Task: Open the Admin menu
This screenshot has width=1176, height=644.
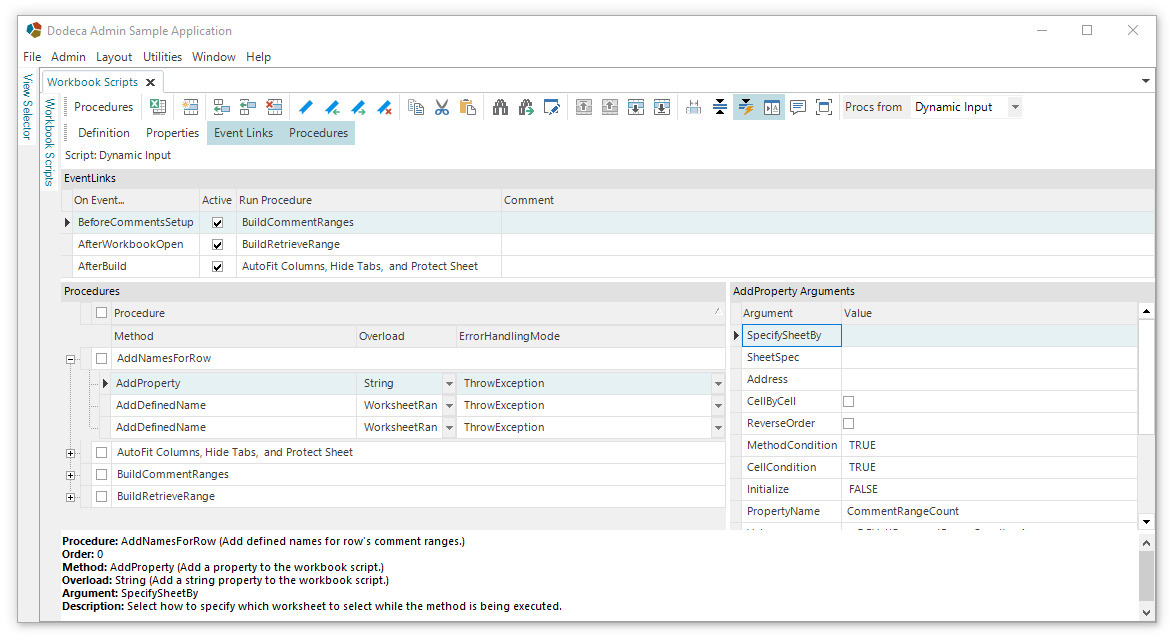Action: [x=68, y=57]
